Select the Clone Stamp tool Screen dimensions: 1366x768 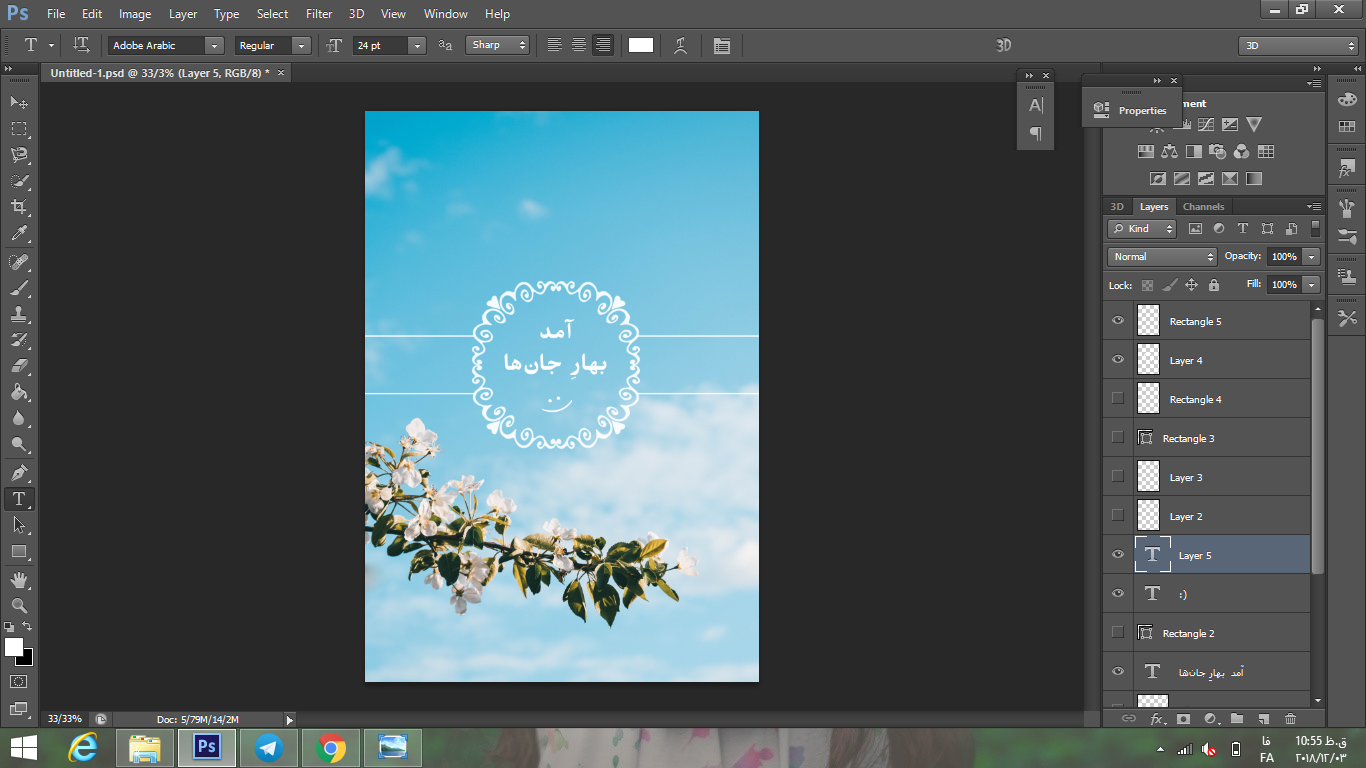(x=19, y=314)
